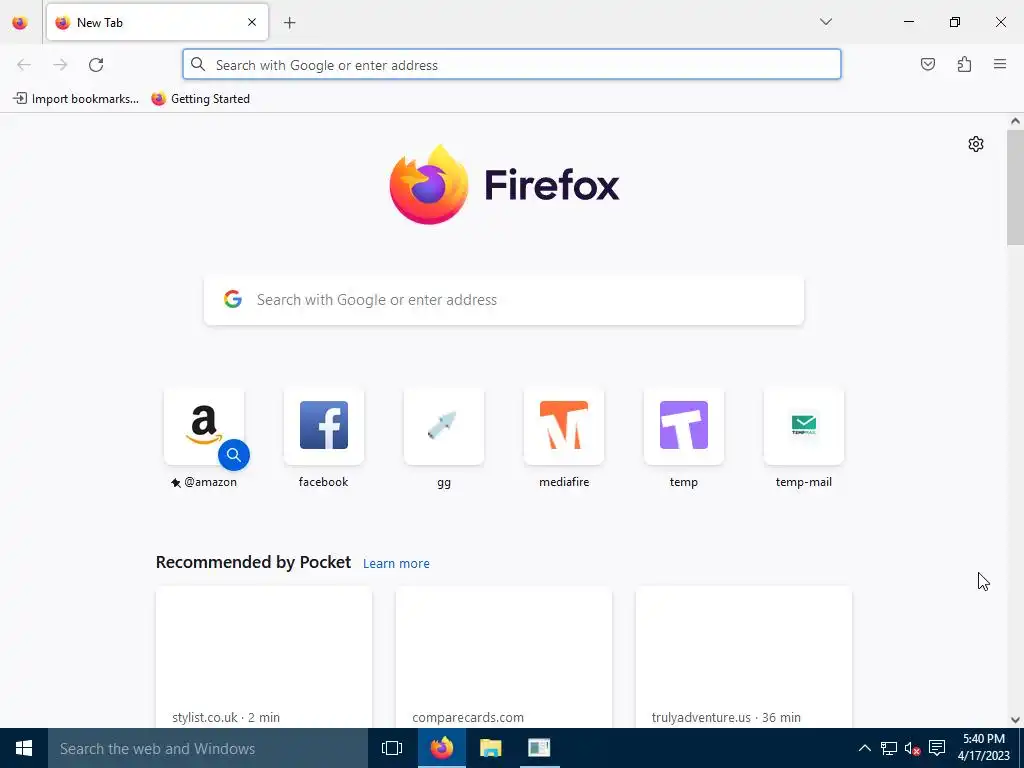Open network status tray icon
1024x768 pixels.
(889, 748)
